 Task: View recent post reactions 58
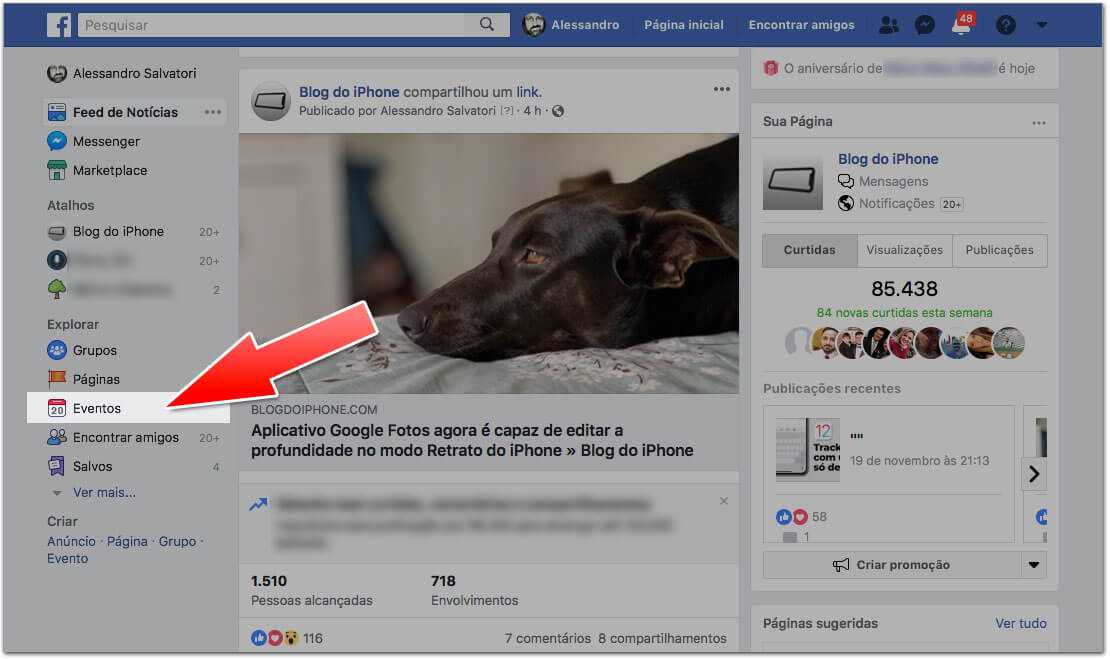click(x=801, y=516)
